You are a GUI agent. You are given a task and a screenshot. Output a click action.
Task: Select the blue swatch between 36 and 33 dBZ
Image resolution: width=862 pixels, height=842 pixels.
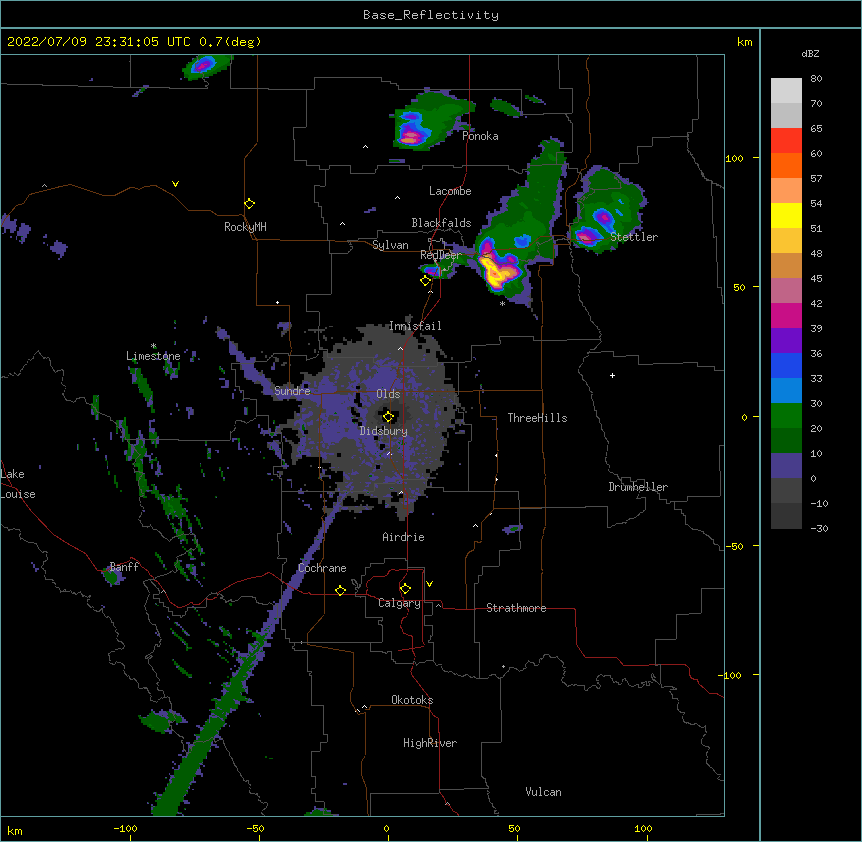click(786, 365)
